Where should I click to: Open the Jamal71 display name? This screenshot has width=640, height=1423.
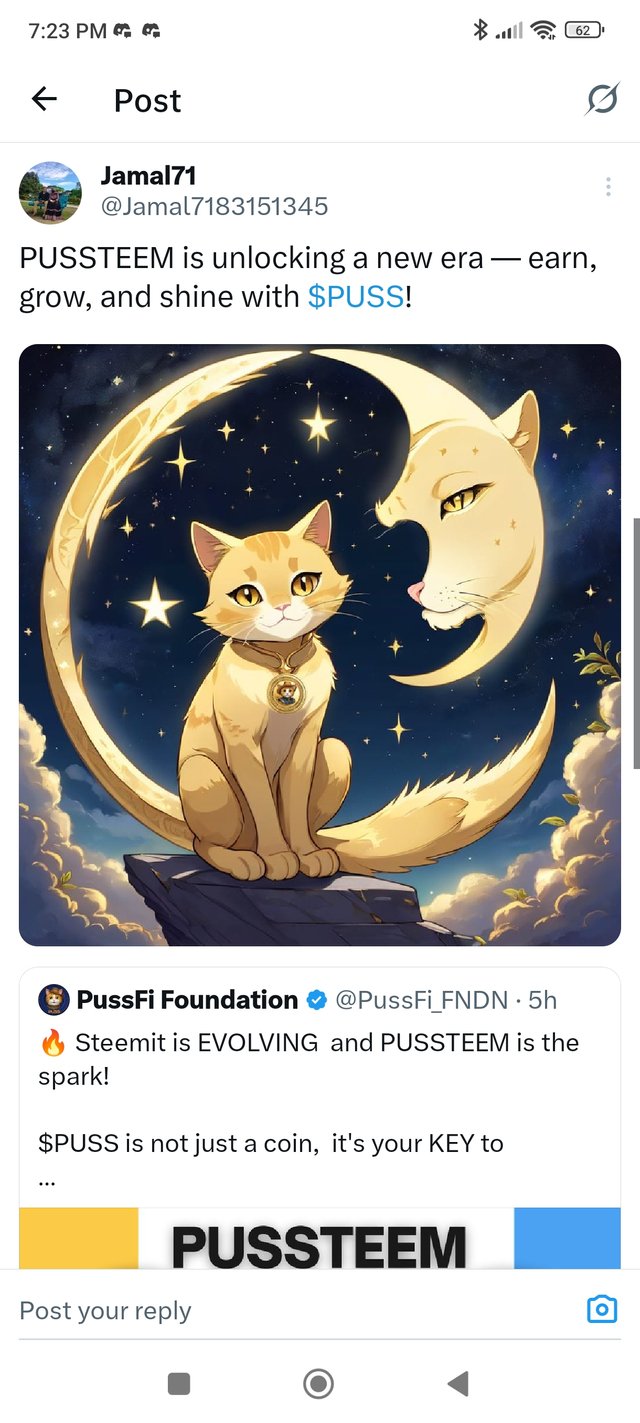point(148,176)
